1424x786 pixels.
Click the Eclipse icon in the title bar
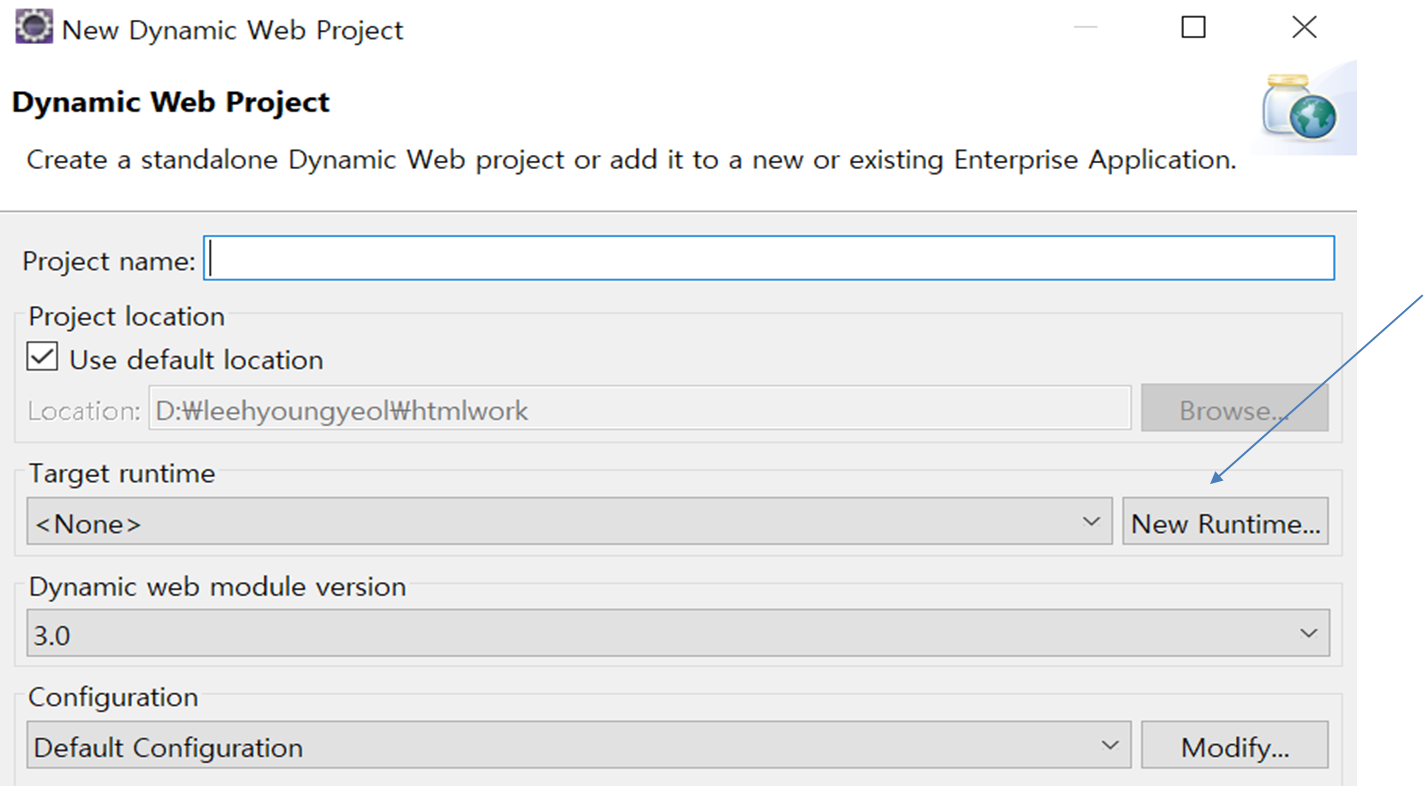coord(34,27)
